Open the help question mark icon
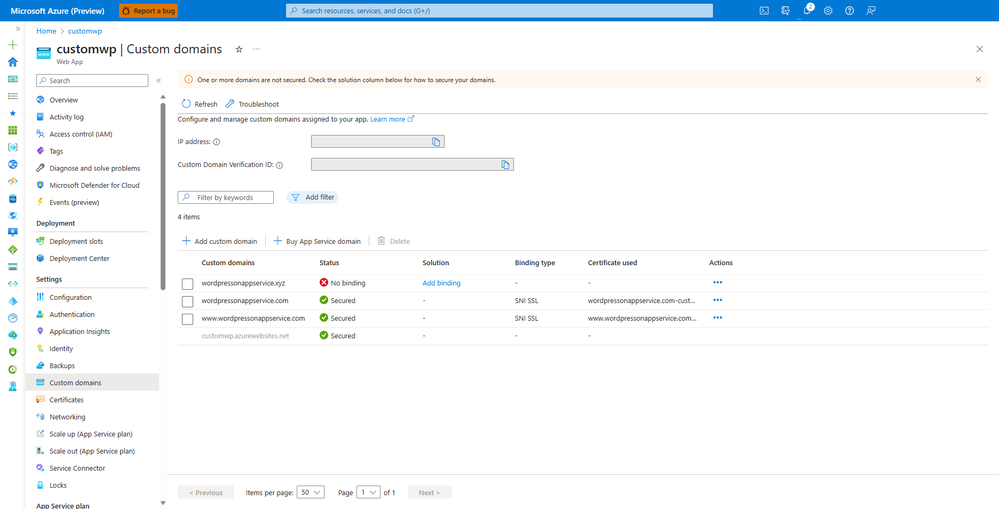 coord(849,11)
